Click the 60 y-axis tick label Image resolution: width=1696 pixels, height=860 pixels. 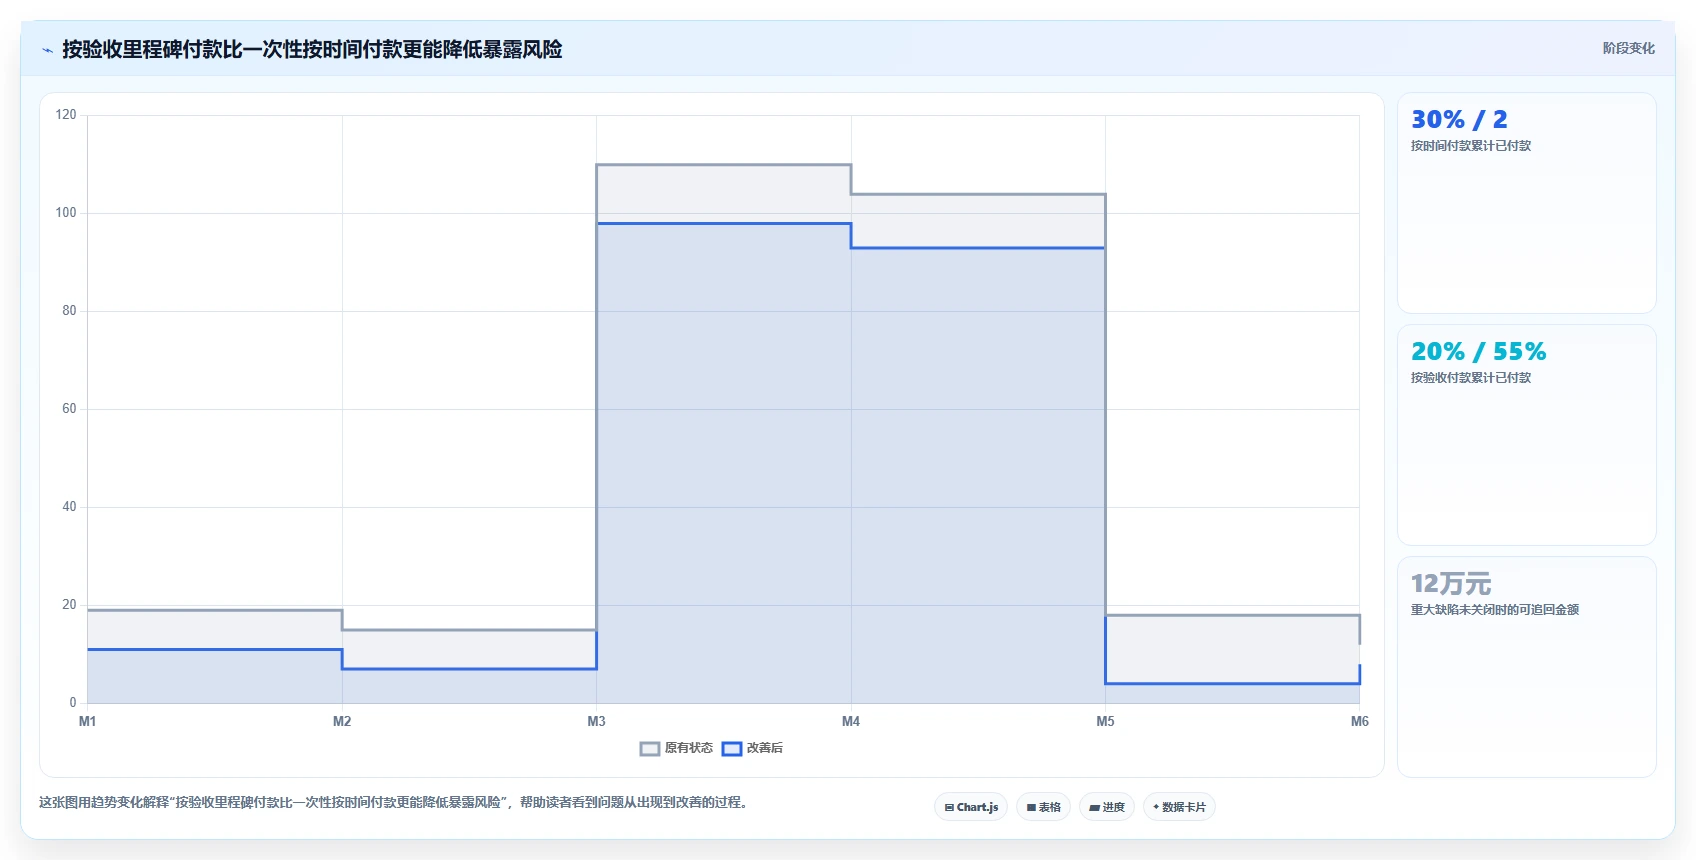tap(69, 409)
